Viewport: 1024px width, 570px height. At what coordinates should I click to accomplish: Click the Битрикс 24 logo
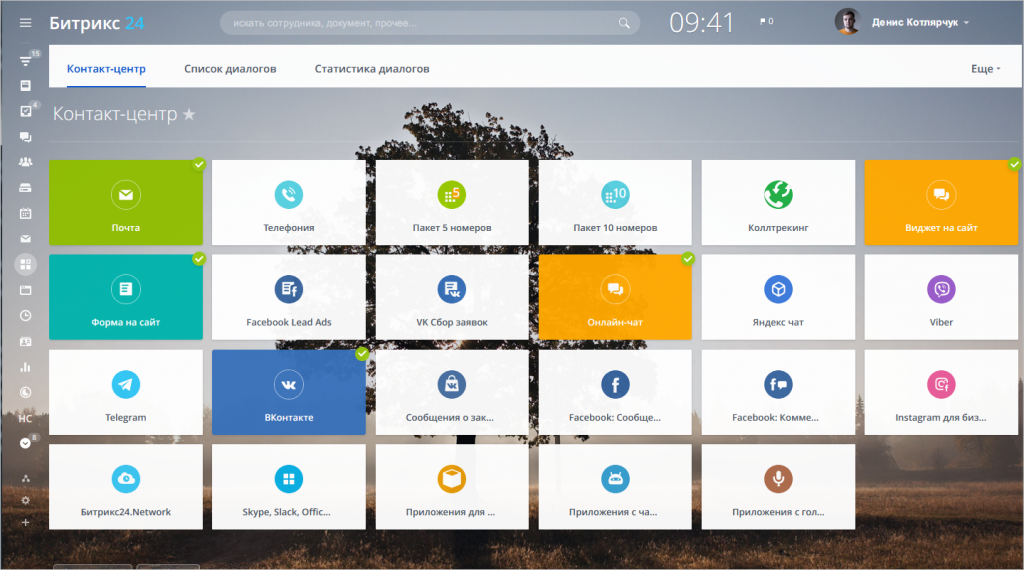[x=97, y=23]
